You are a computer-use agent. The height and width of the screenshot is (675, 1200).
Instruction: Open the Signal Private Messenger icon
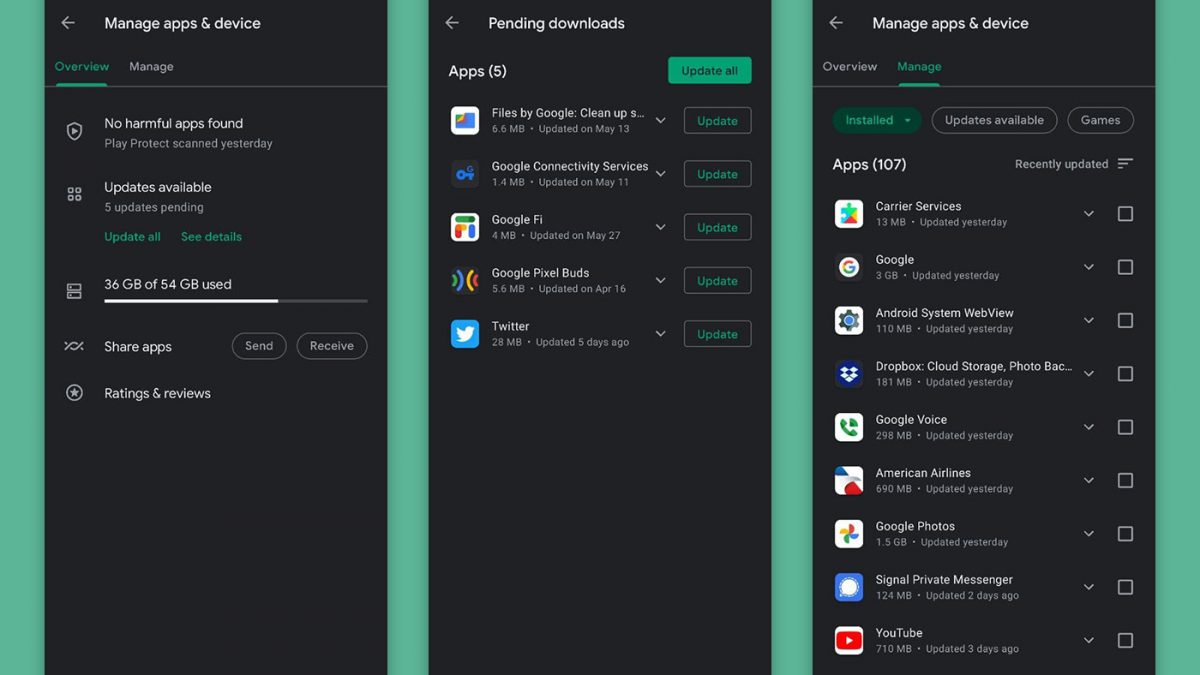pos(849,587)
